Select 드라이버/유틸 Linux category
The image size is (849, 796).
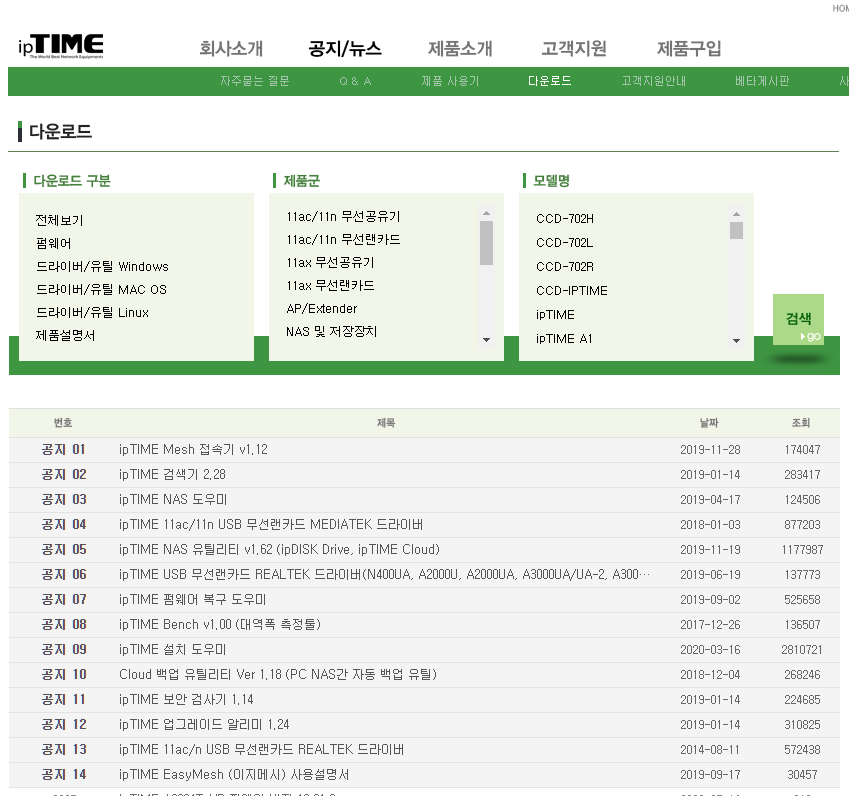click(92, 312)
